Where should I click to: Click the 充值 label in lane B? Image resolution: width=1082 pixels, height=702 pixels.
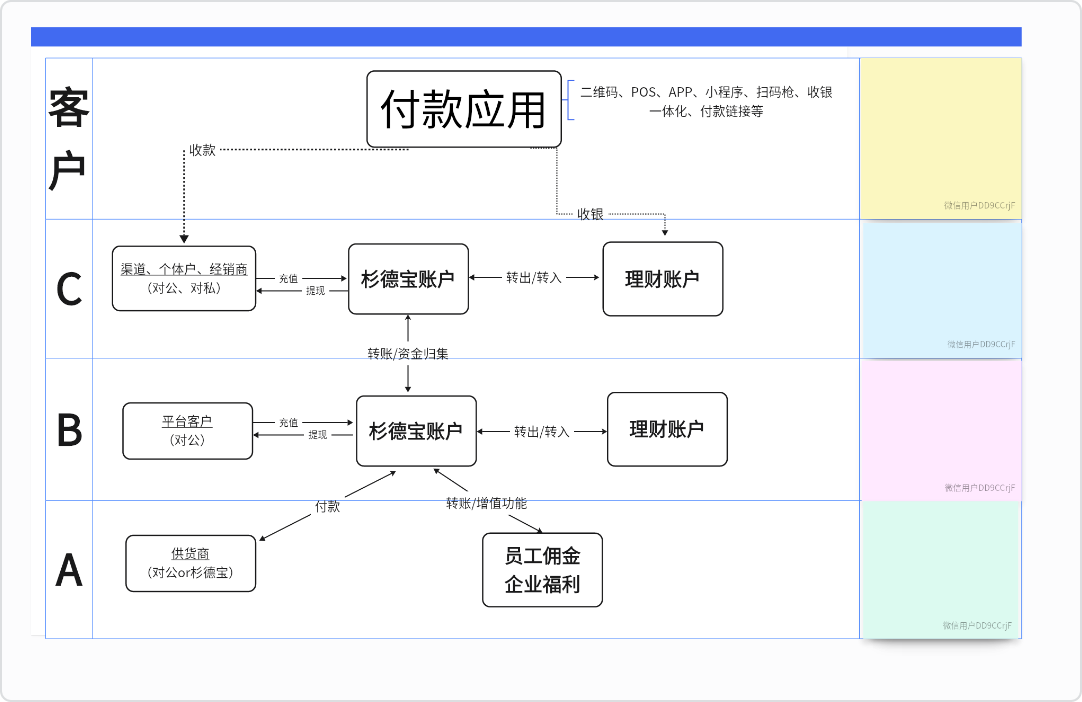[x=288, y=422]
